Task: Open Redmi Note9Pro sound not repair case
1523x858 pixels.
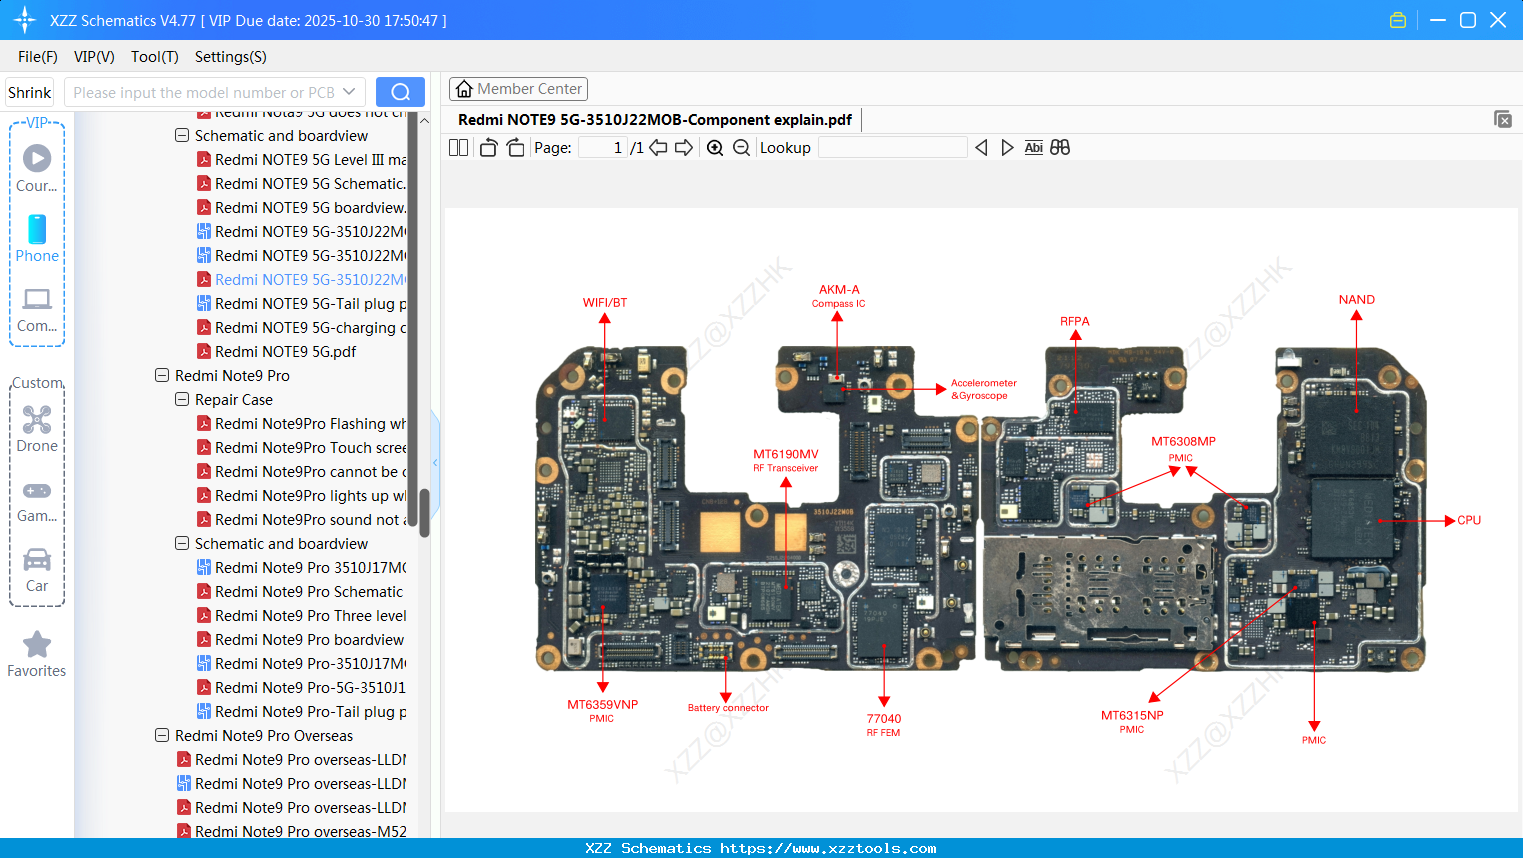Action: pyautogui.click(x=301, y=520)
